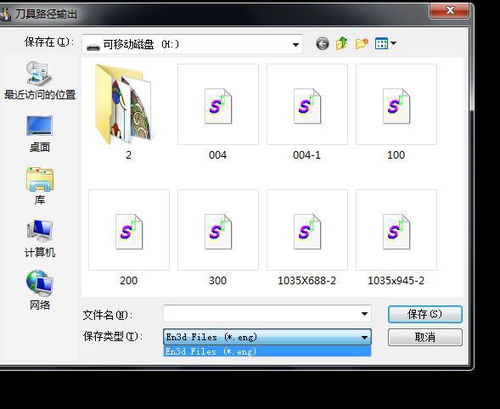The image size is (500, 409).
Task: Click the Save (保存) button
Action: pyautogui.click(x=425, y=314)
